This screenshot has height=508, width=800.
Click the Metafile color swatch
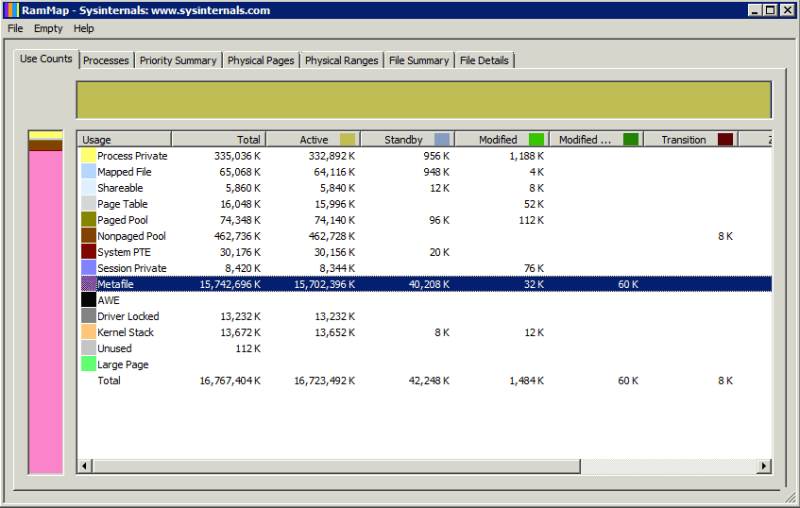pyautogui.click(x=89, y=284)
